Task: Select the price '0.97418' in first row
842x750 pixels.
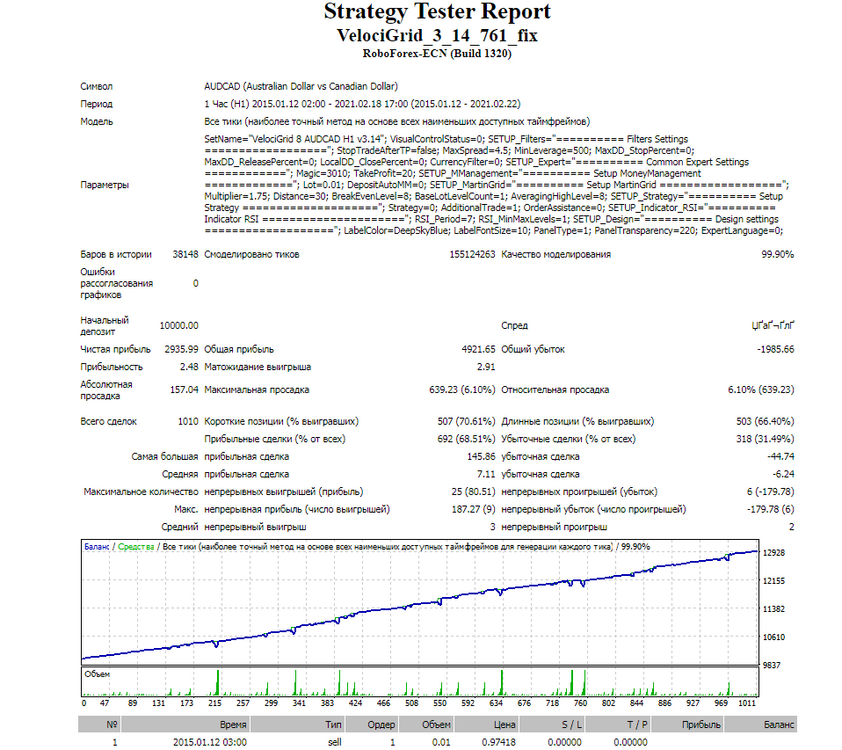Action: pyautogui.click(x=498, y=742)
